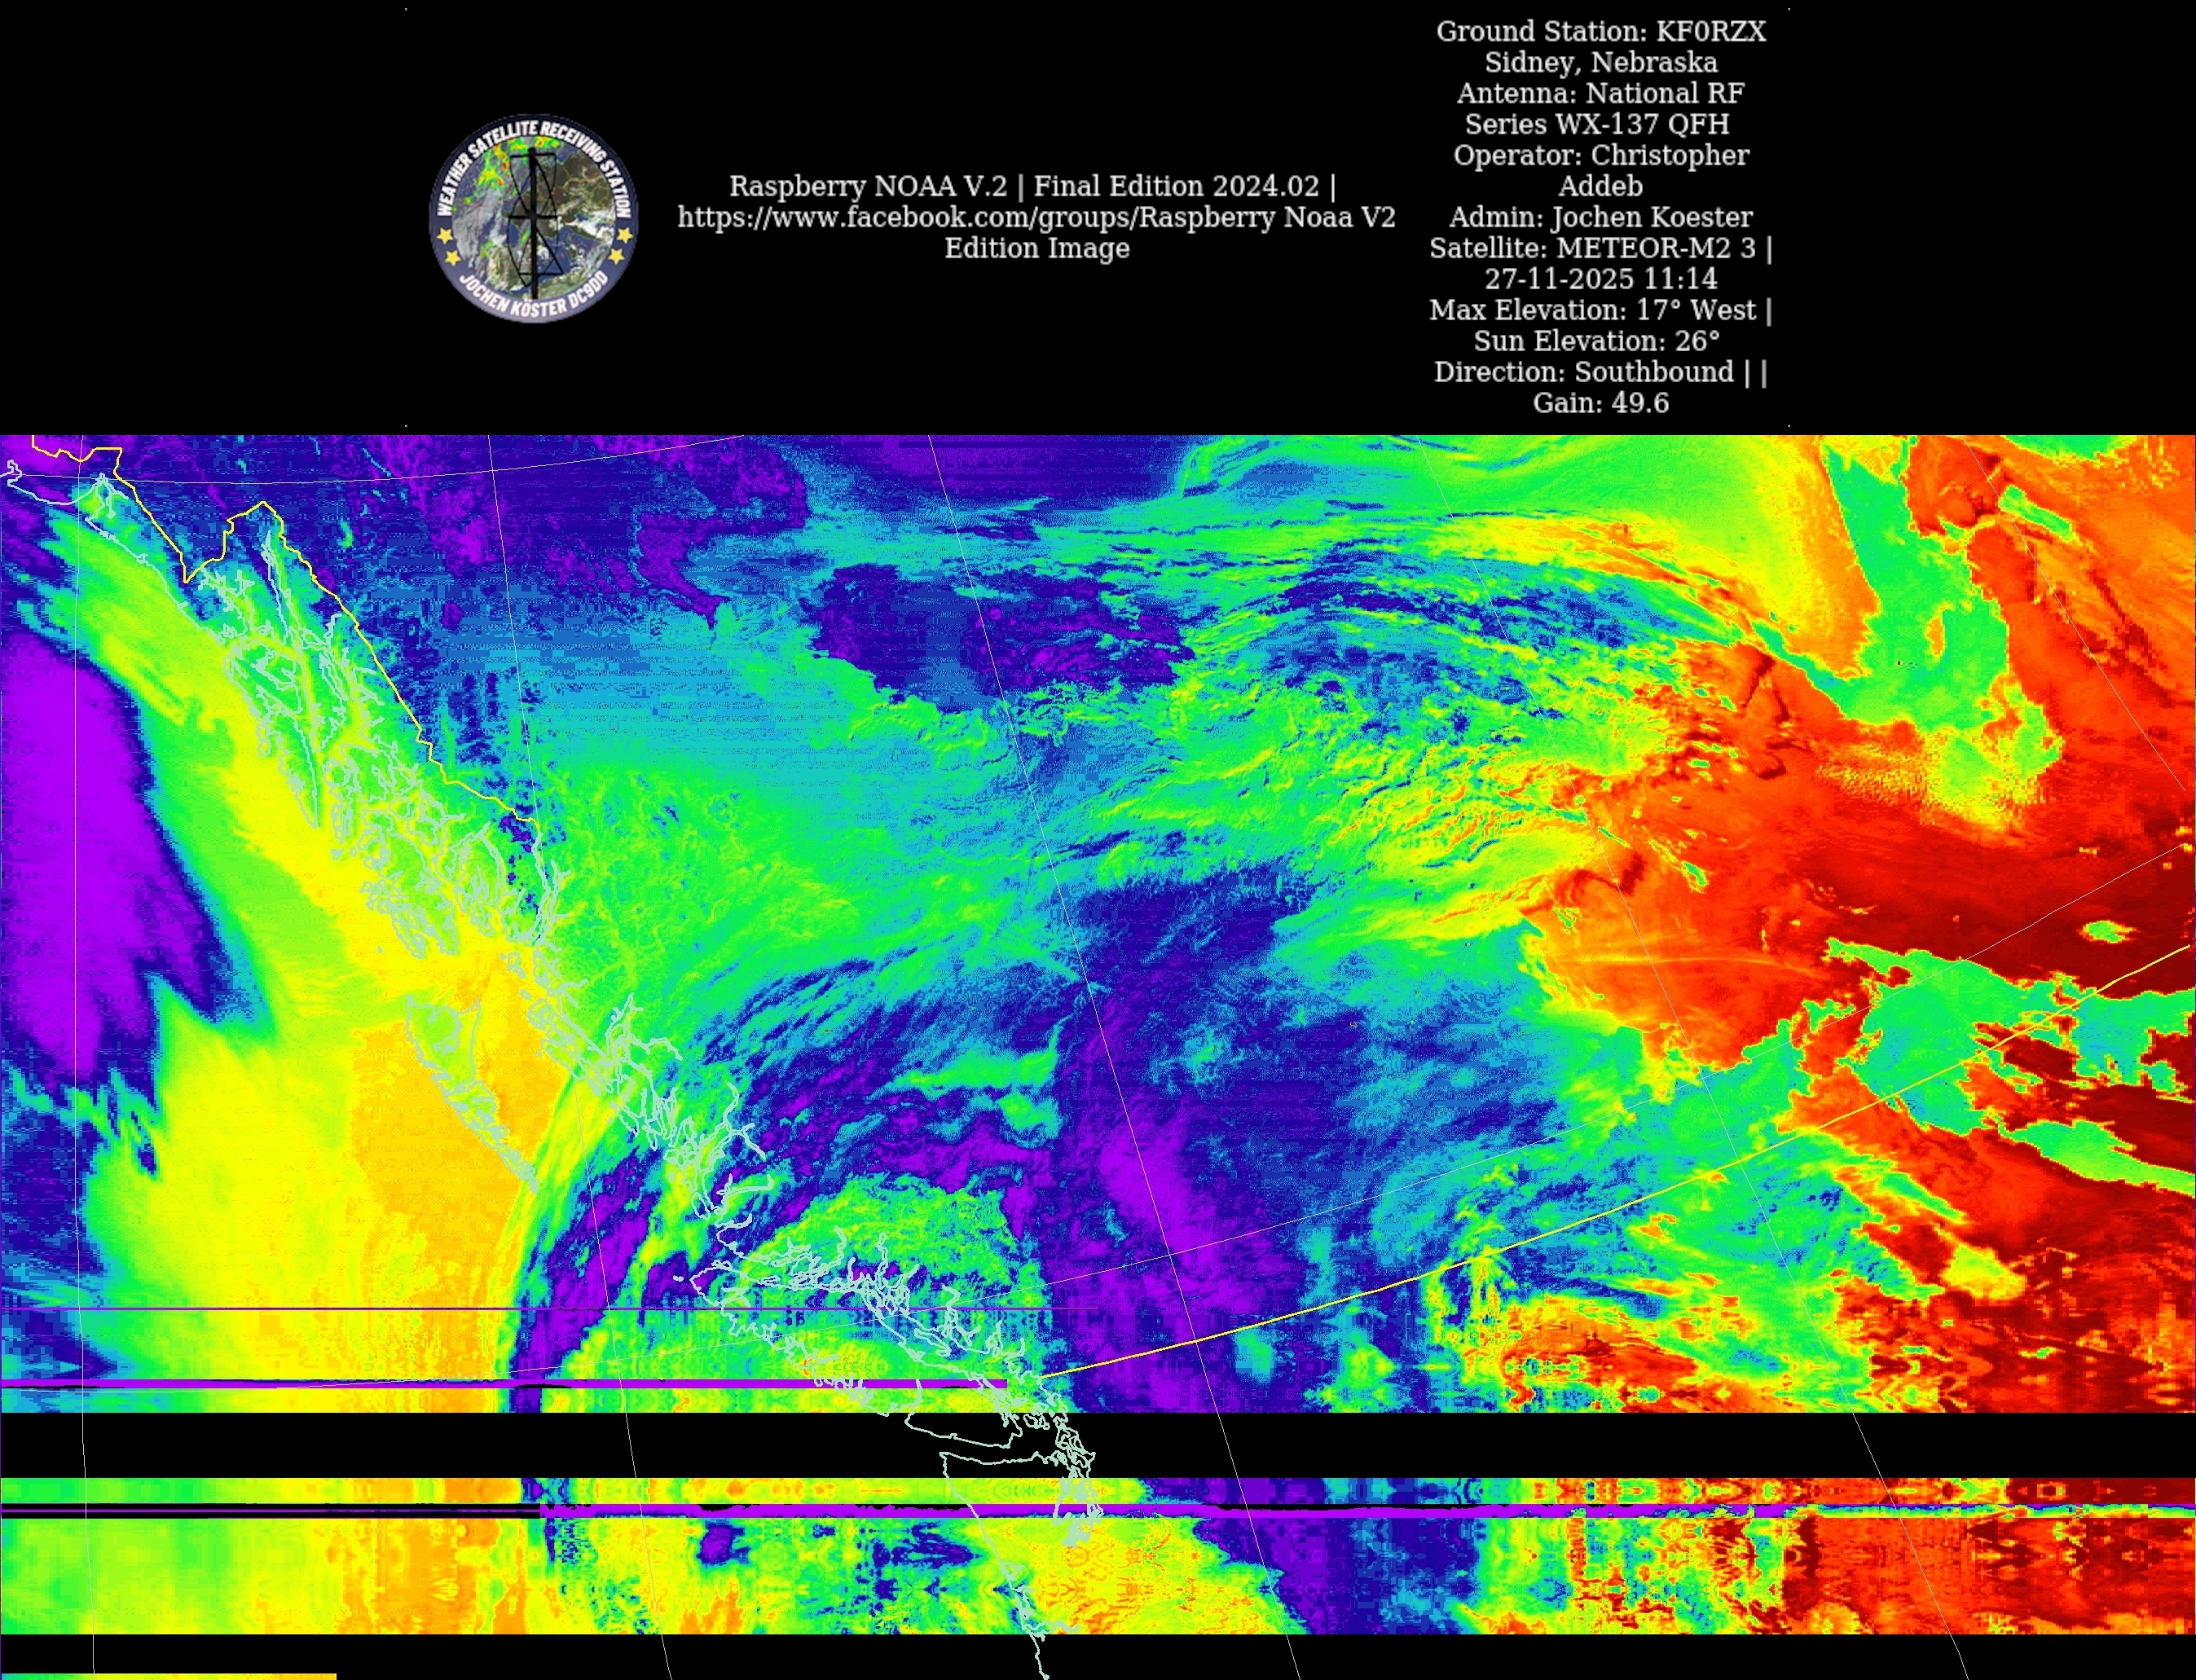The image size is (2196, 1680).
Task: Select the Ground Station: KF0RZX label
Action: tap(1600, 31)
